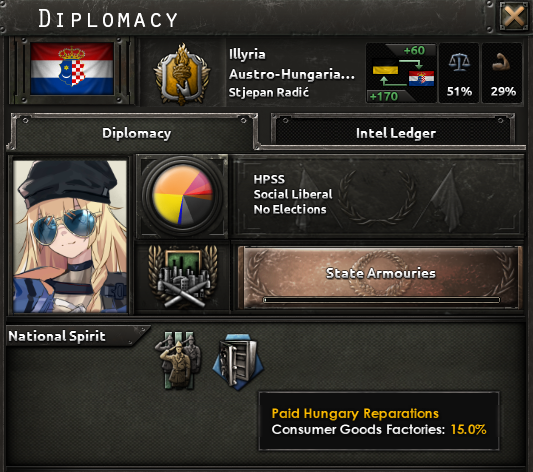
Task: Switch to the Diplomacy tab
Action: click(x=136, y=133)
